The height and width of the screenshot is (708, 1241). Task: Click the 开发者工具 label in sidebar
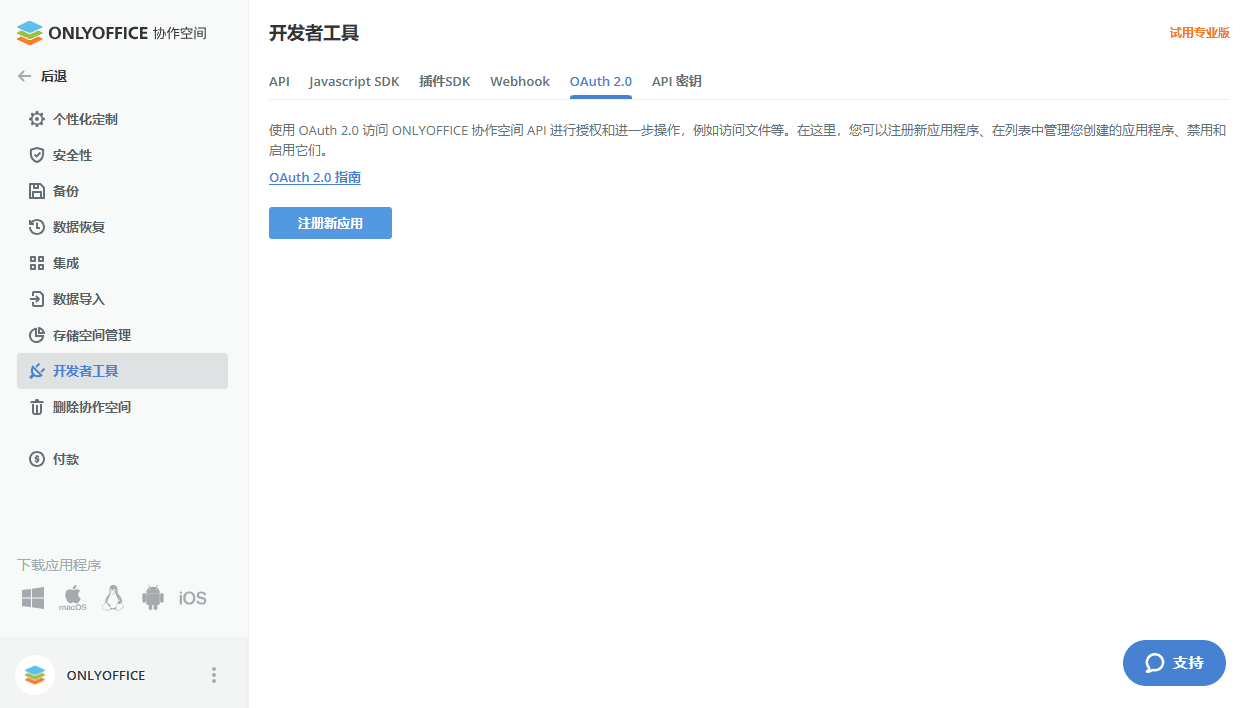tap(85, 371)
